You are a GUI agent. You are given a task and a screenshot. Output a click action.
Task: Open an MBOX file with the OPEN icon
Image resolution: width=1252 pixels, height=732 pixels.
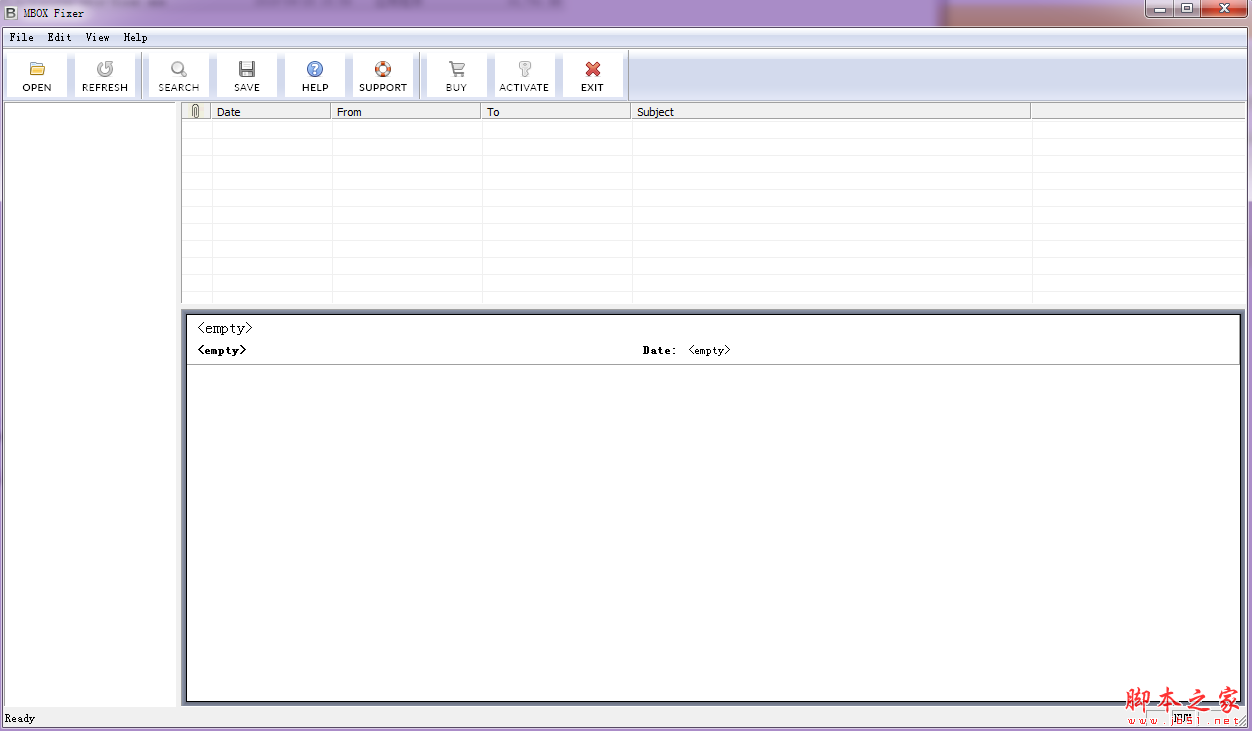coord(37,76)
